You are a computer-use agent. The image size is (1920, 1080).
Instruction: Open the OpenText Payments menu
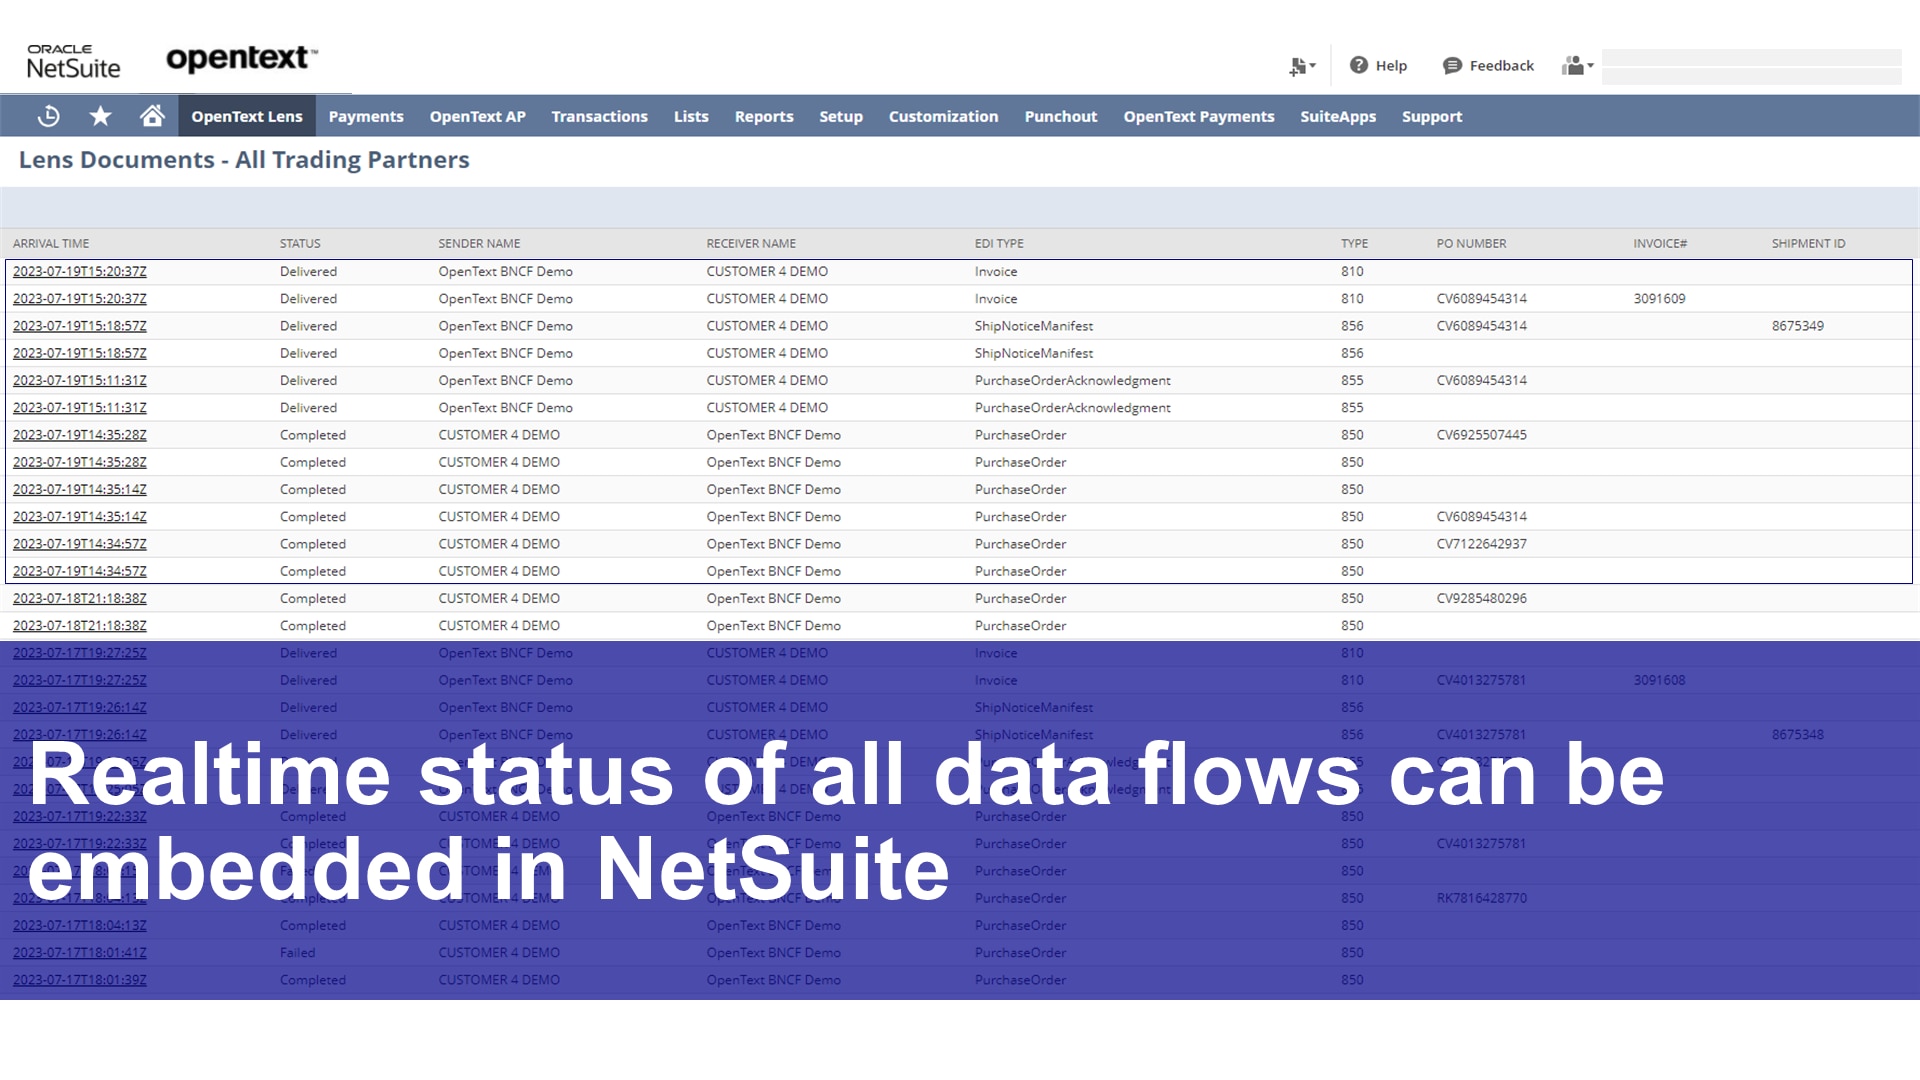coord(1198,116)
